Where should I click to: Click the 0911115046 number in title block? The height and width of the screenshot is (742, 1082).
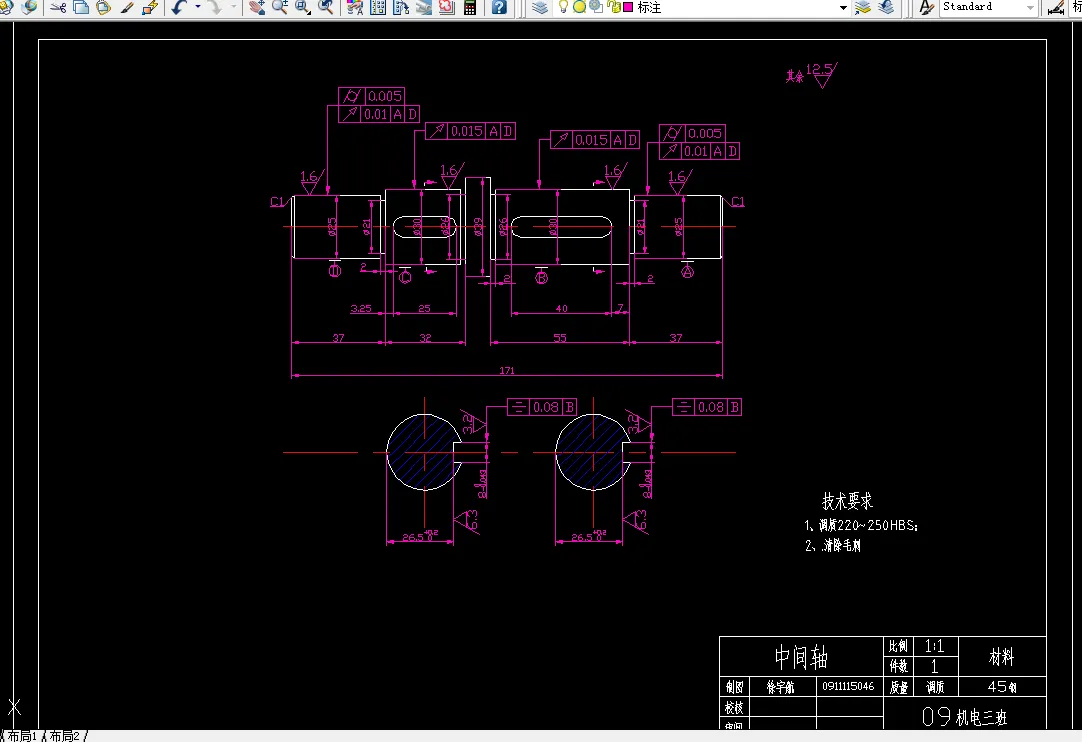(848, 686)
